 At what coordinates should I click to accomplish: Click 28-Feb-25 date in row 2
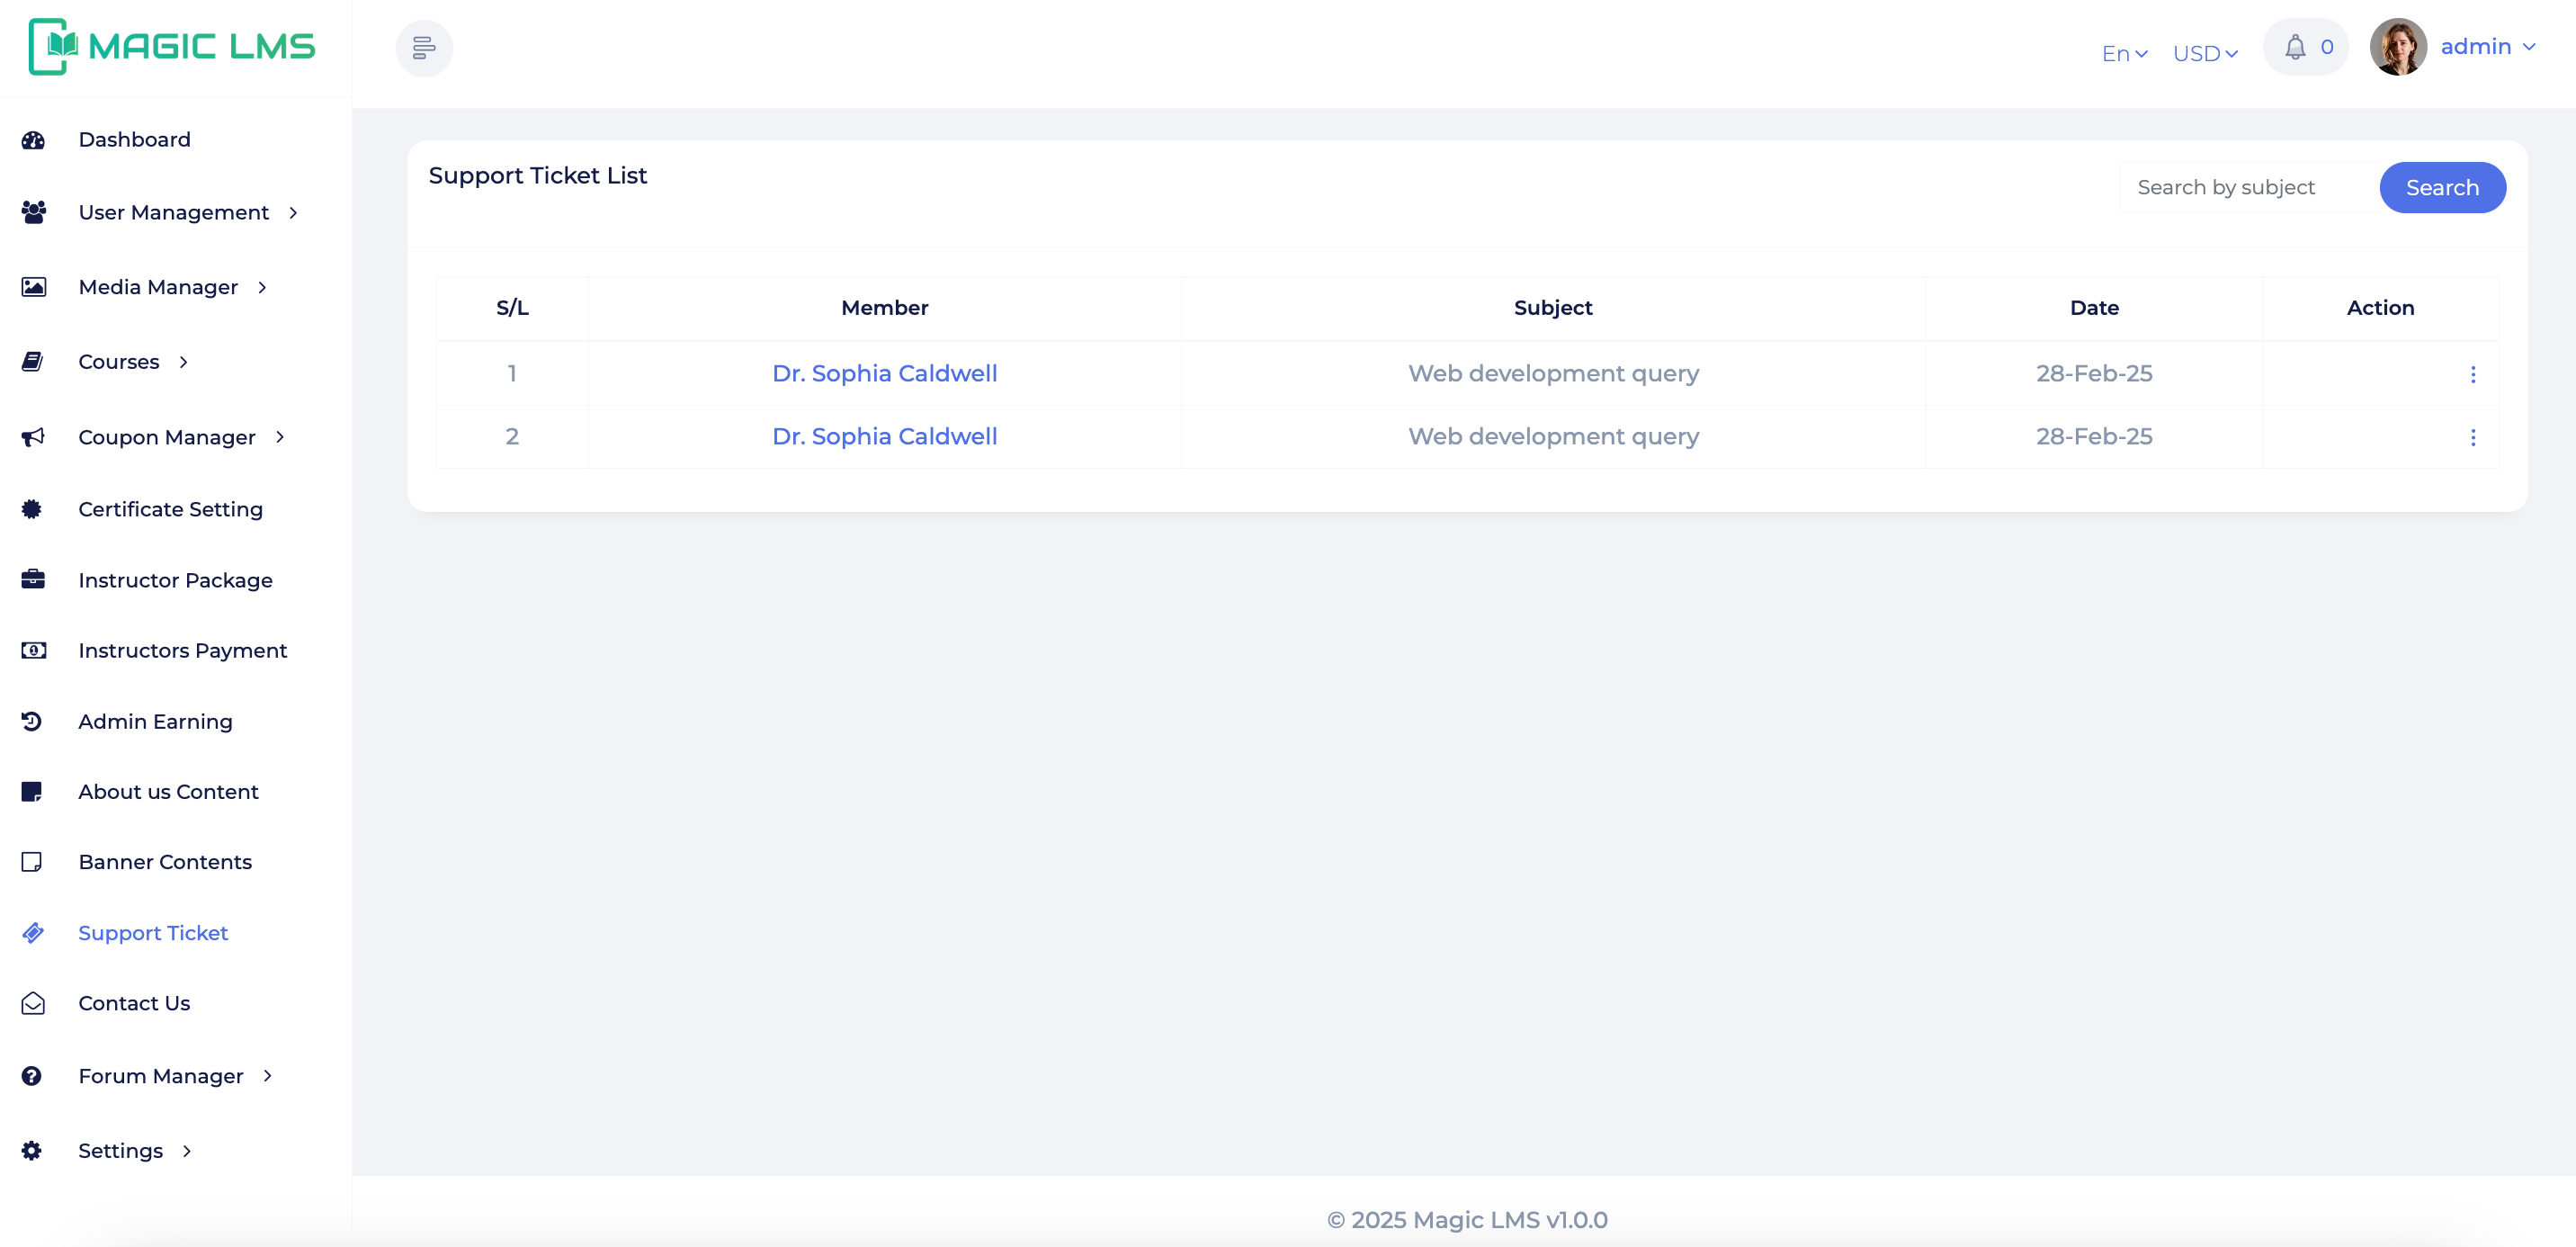[2094, 436]
